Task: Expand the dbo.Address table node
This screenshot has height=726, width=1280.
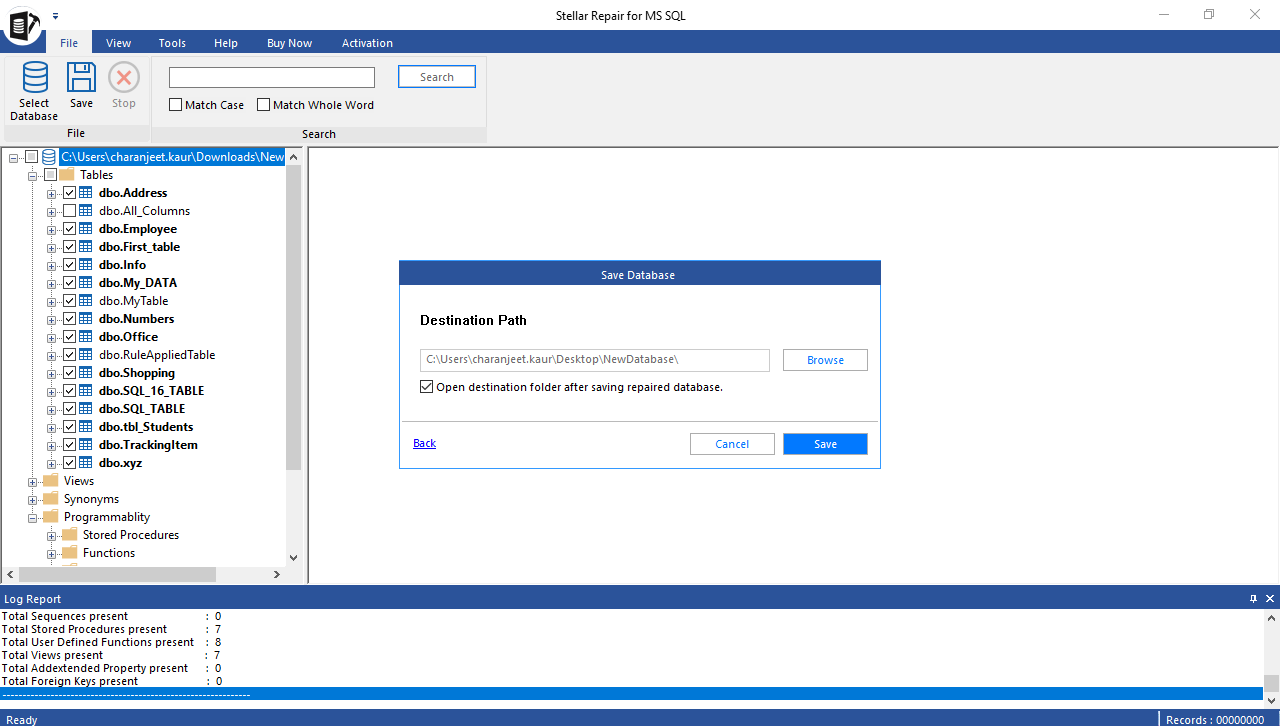Action: pyautogui.click(x=52, y=193)
